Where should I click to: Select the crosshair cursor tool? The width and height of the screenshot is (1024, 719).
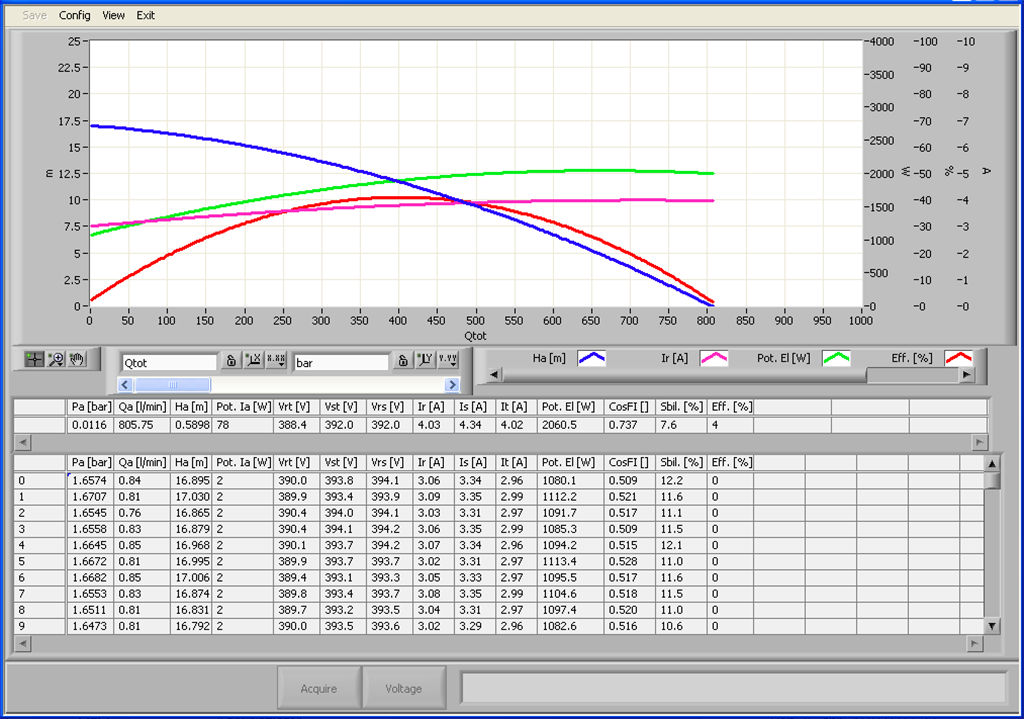(x=35, y=360)
